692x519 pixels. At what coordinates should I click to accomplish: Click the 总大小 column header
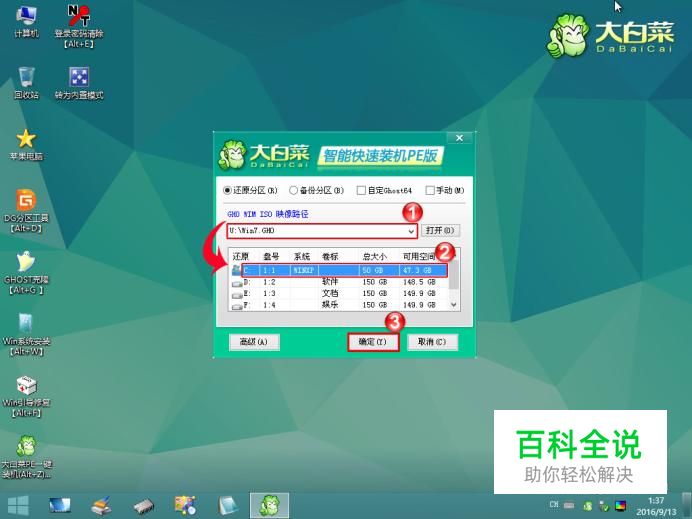coord(374,256)
